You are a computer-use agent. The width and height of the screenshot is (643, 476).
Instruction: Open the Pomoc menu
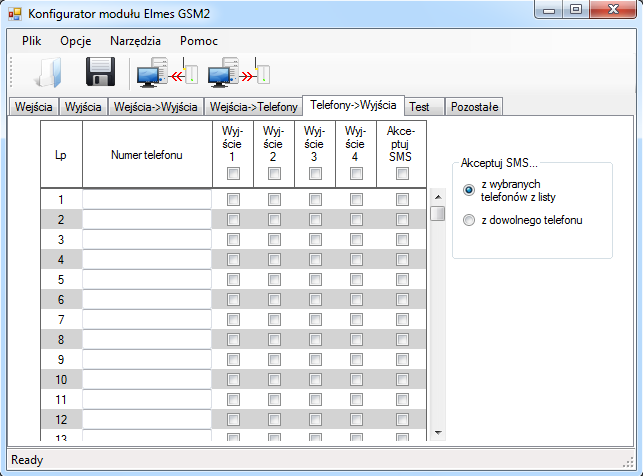(x=198, y=41)
